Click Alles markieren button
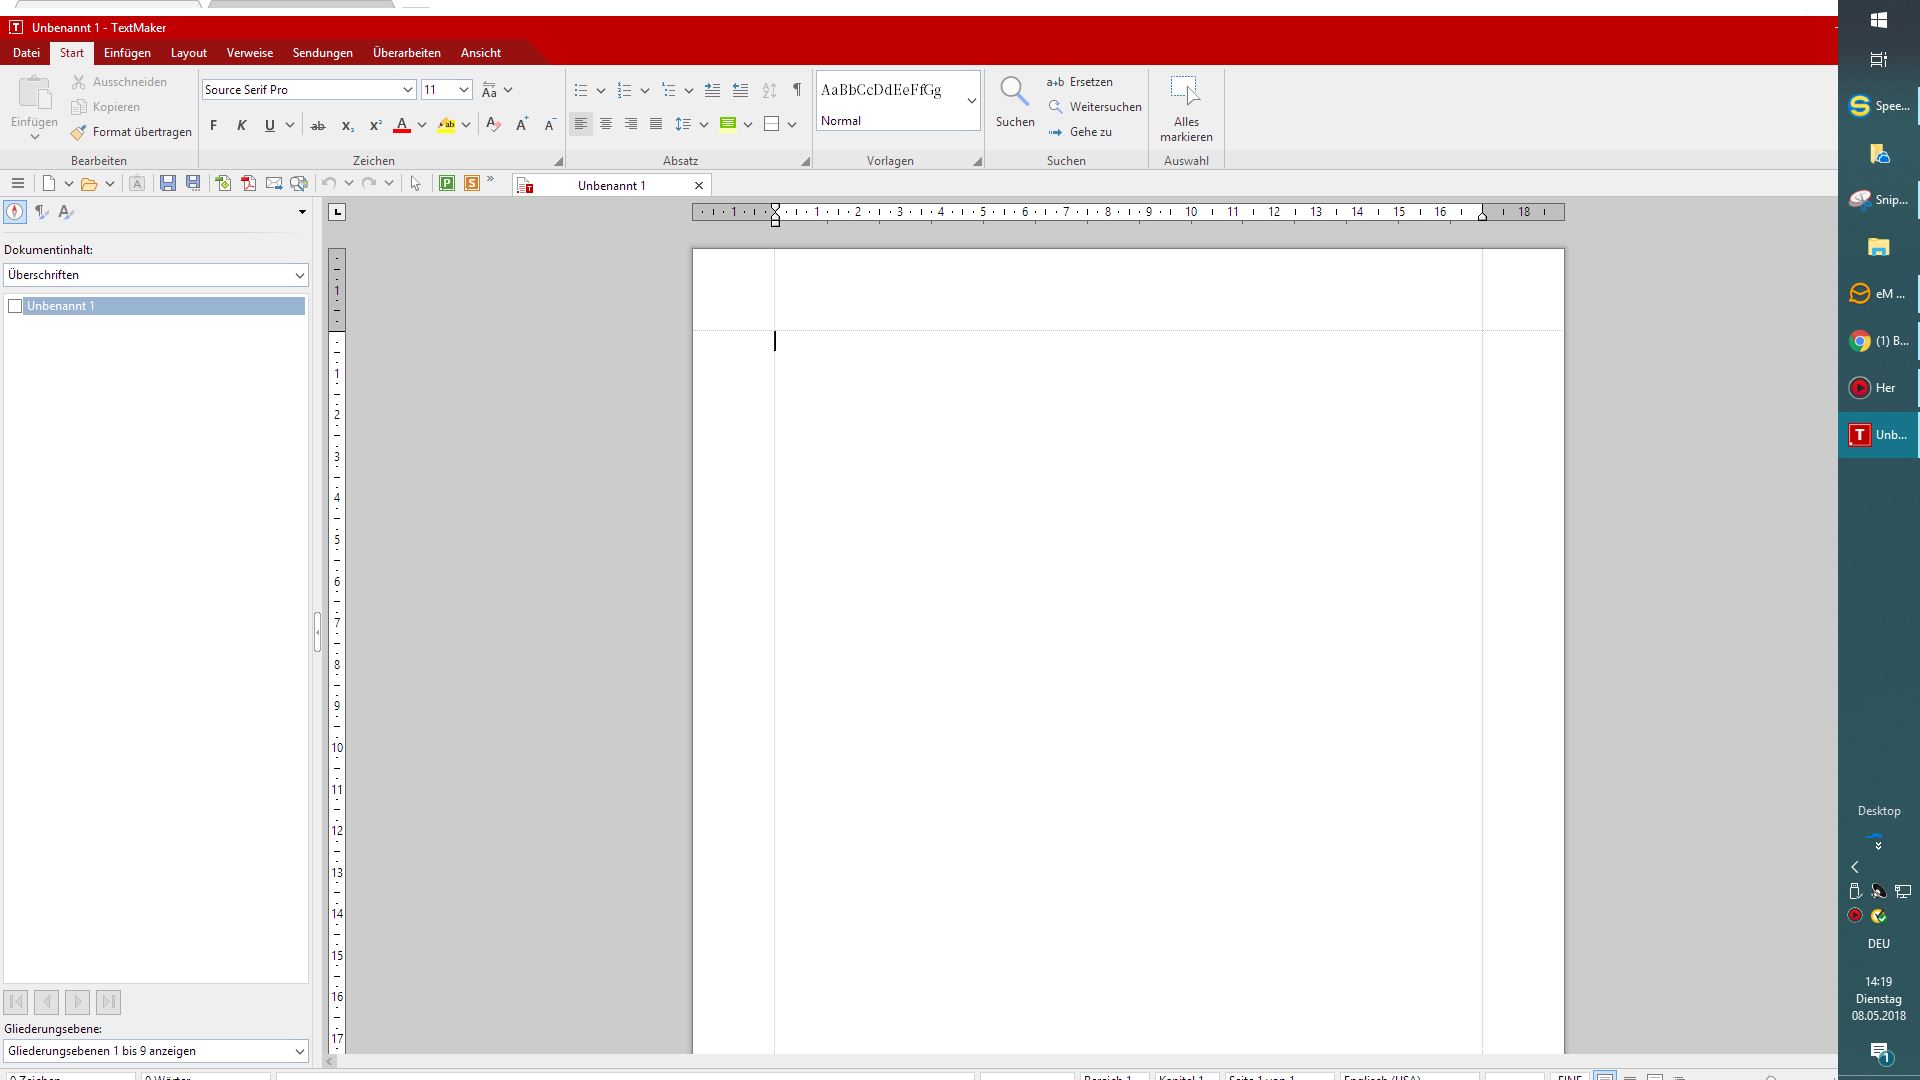The height and width of the screenshot is (1080, 1920). point(1184,108)
